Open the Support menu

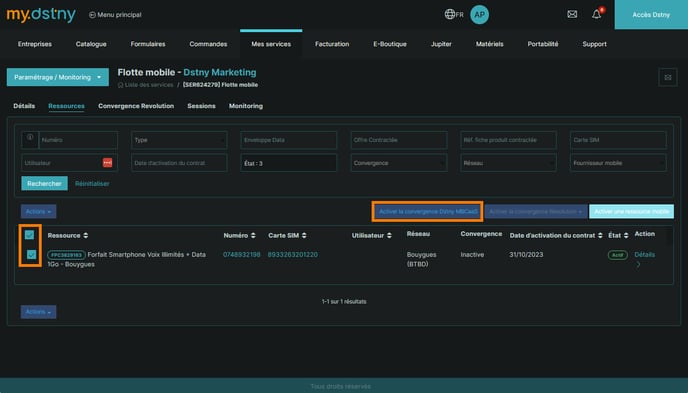pos(595,44)
